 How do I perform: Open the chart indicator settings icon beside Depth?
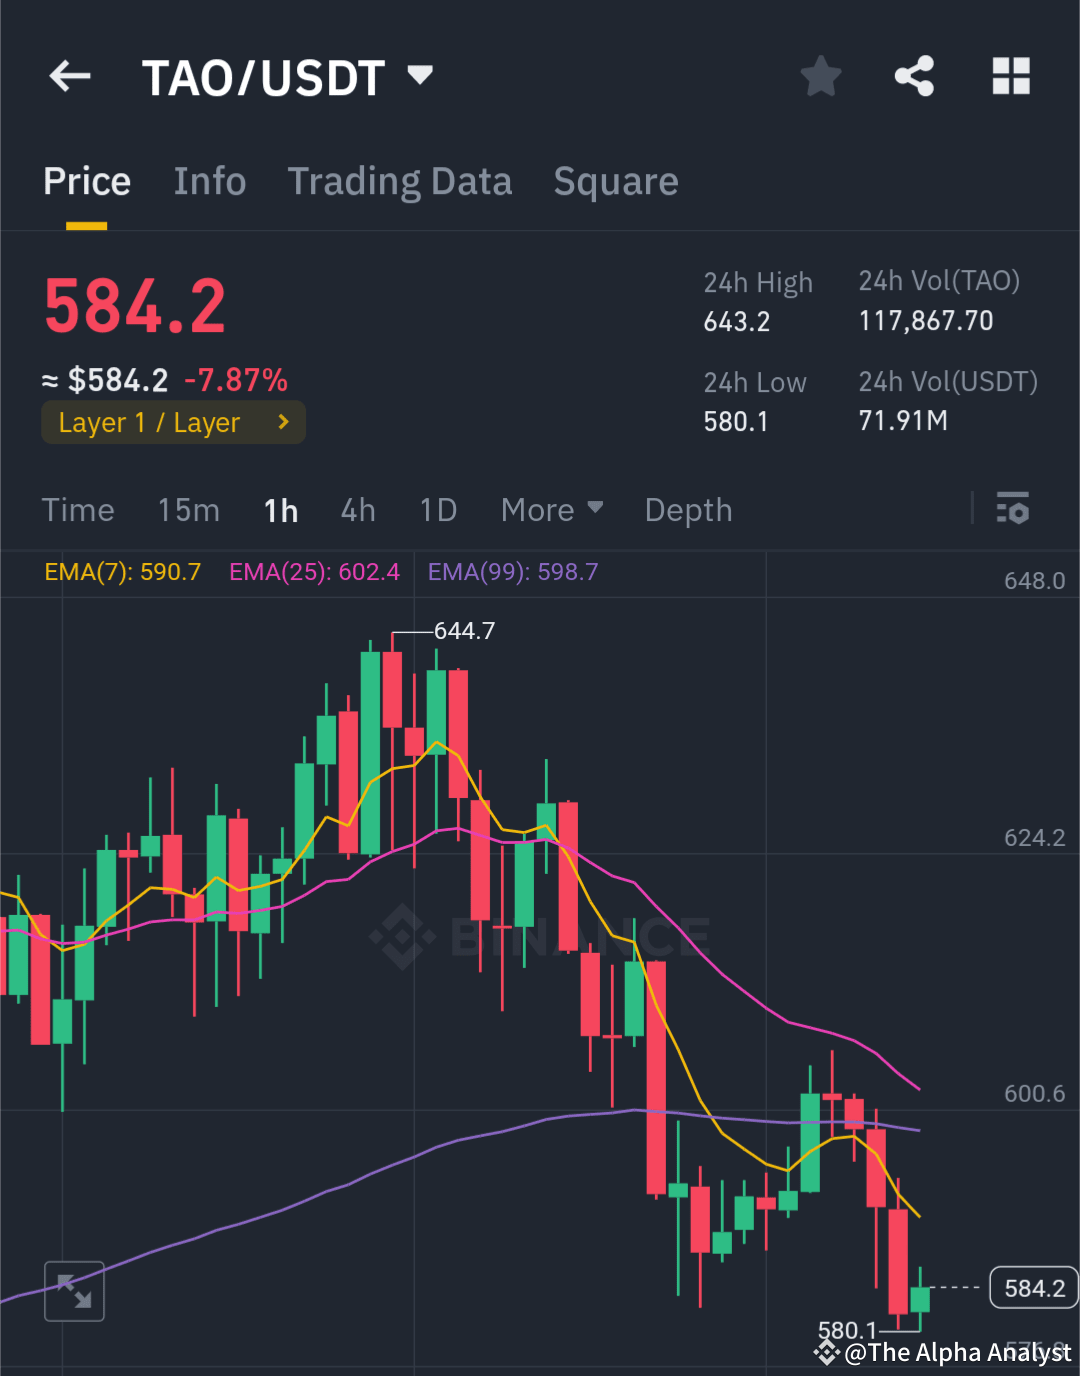pyautogui.click(x=1013, y=510)
